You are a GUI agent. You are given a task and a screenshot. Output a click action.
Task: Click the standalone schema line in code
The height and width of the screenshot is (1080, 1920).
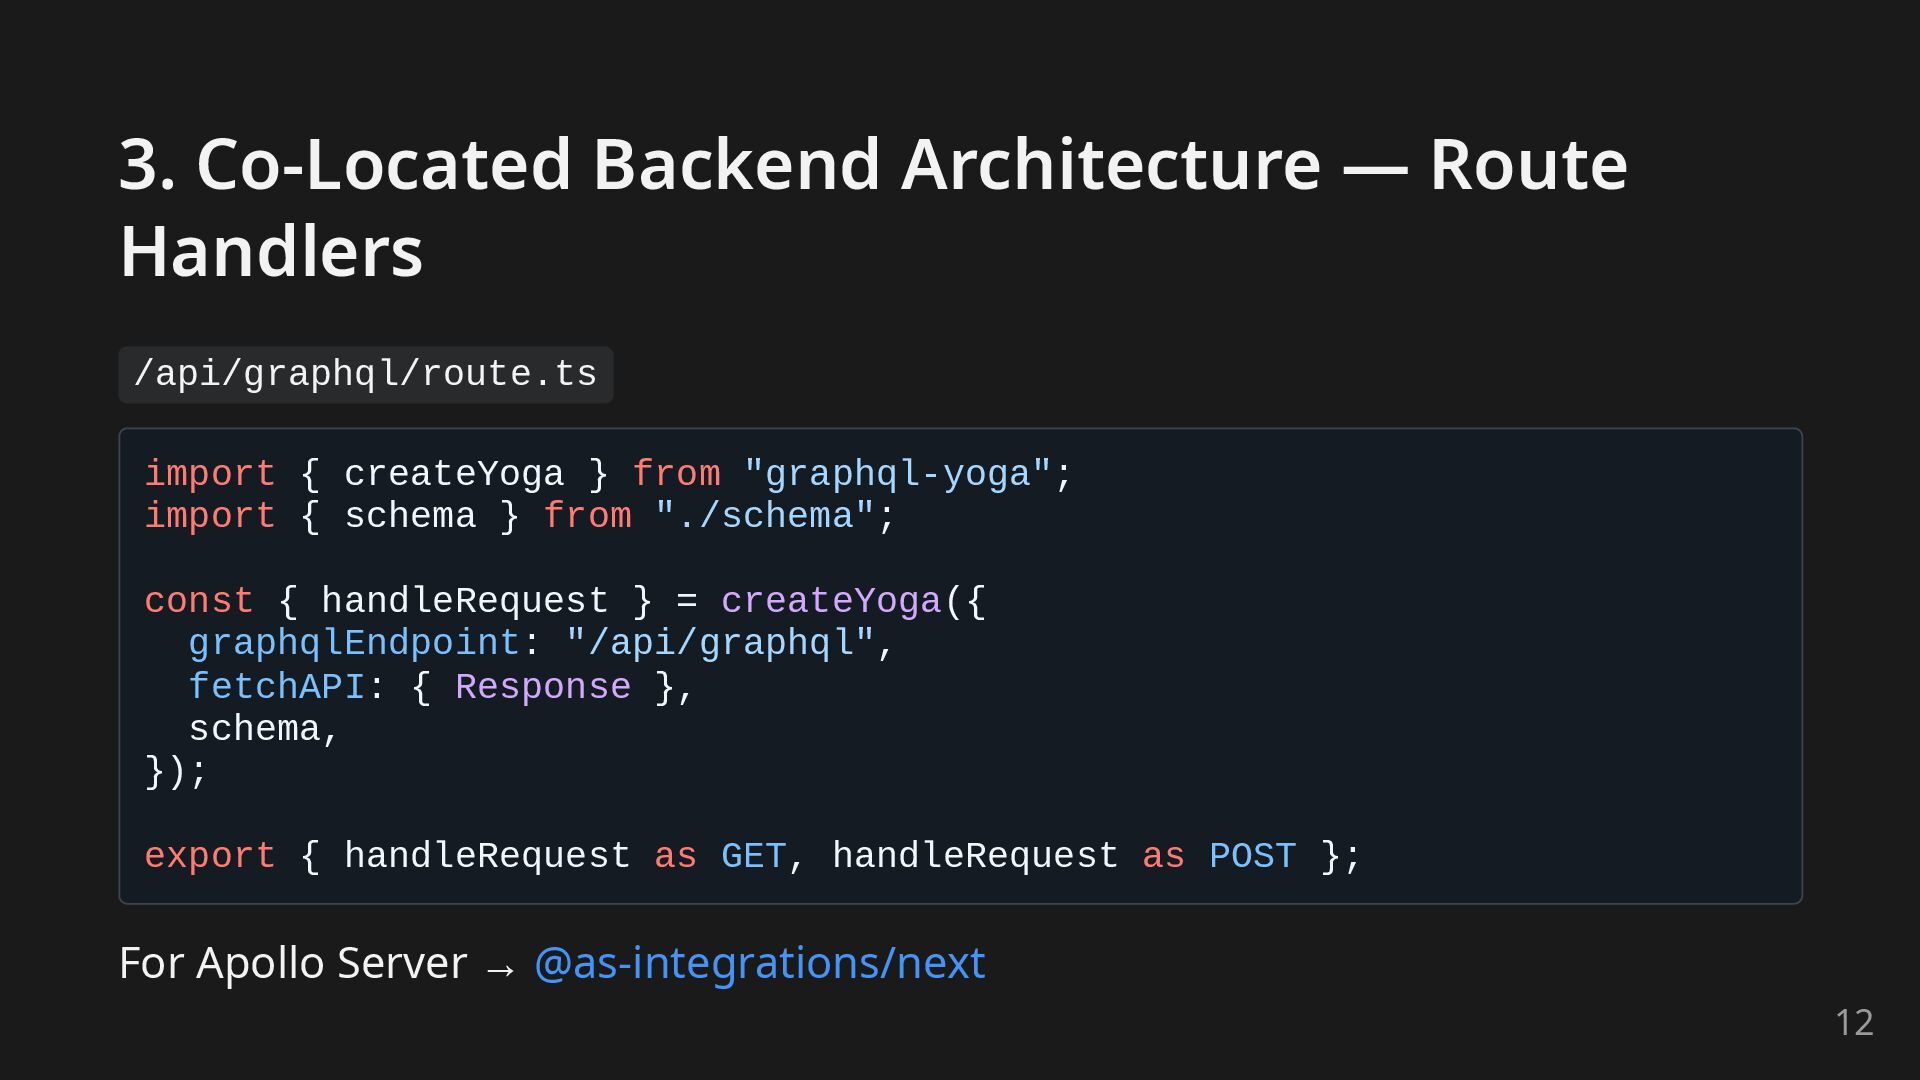click(254, 729)
